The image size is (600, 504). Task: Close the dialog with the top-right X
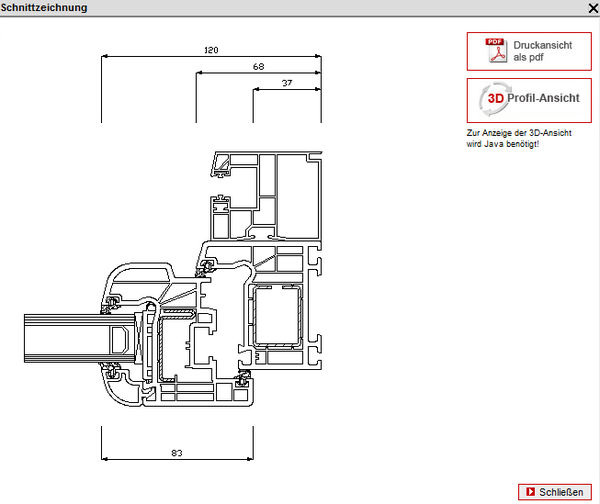[591, 7]
